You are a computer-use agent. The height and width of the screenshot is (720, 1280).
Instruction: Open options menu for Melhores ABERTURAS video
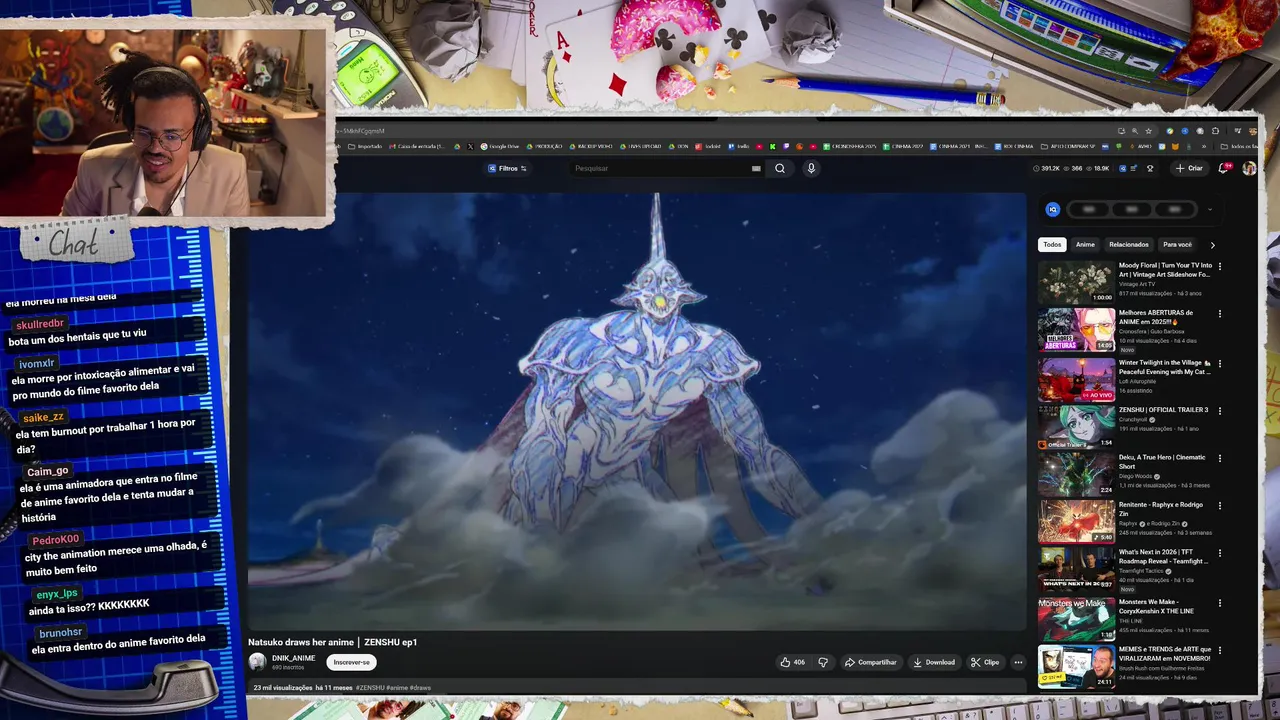coord(1220,314)
